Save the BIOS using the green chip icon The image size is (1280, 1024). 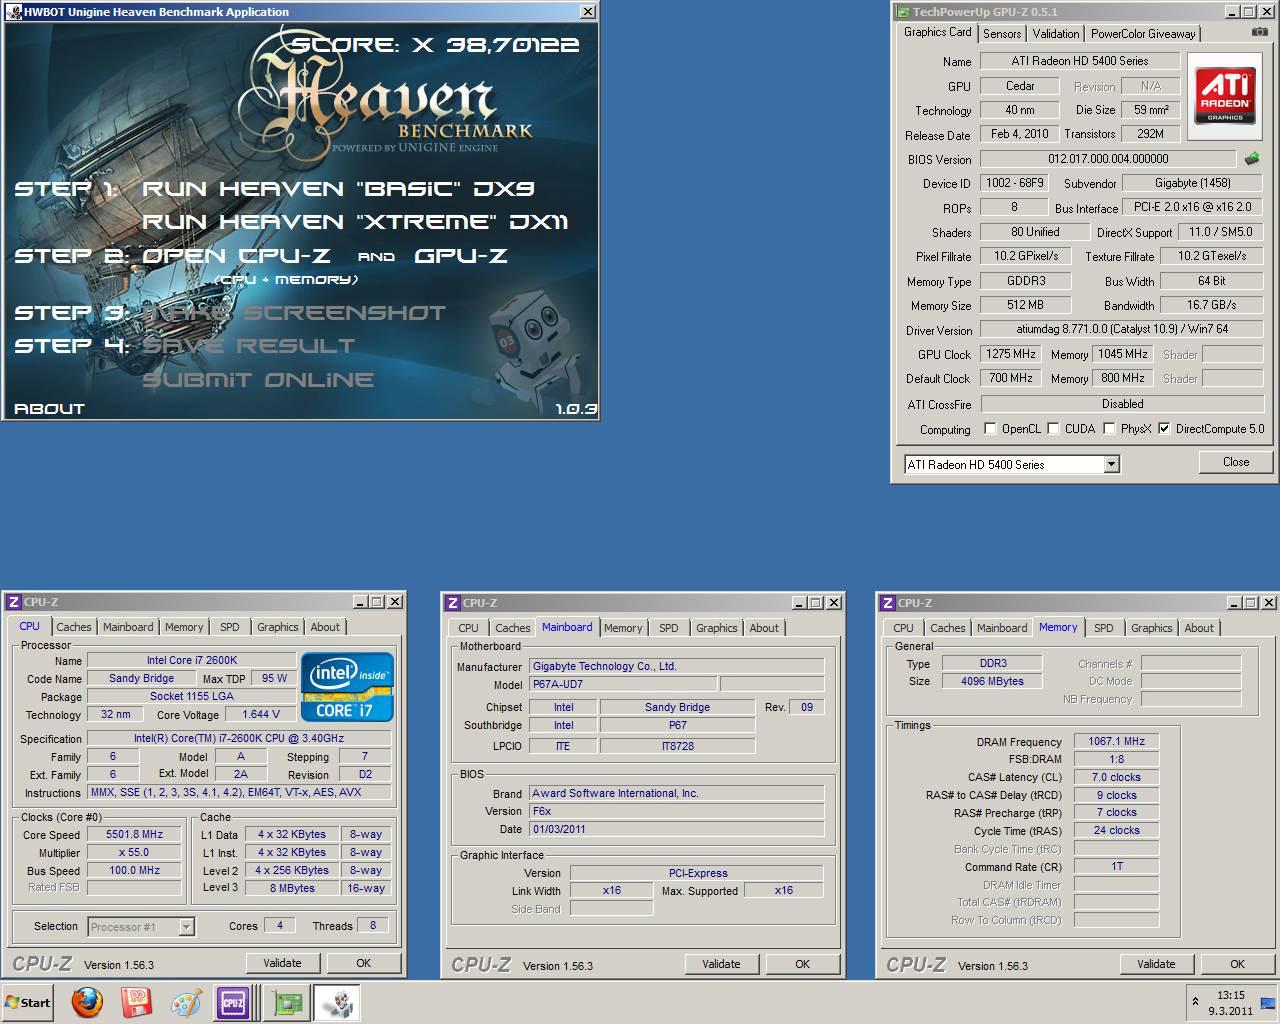pos(1252,159)
